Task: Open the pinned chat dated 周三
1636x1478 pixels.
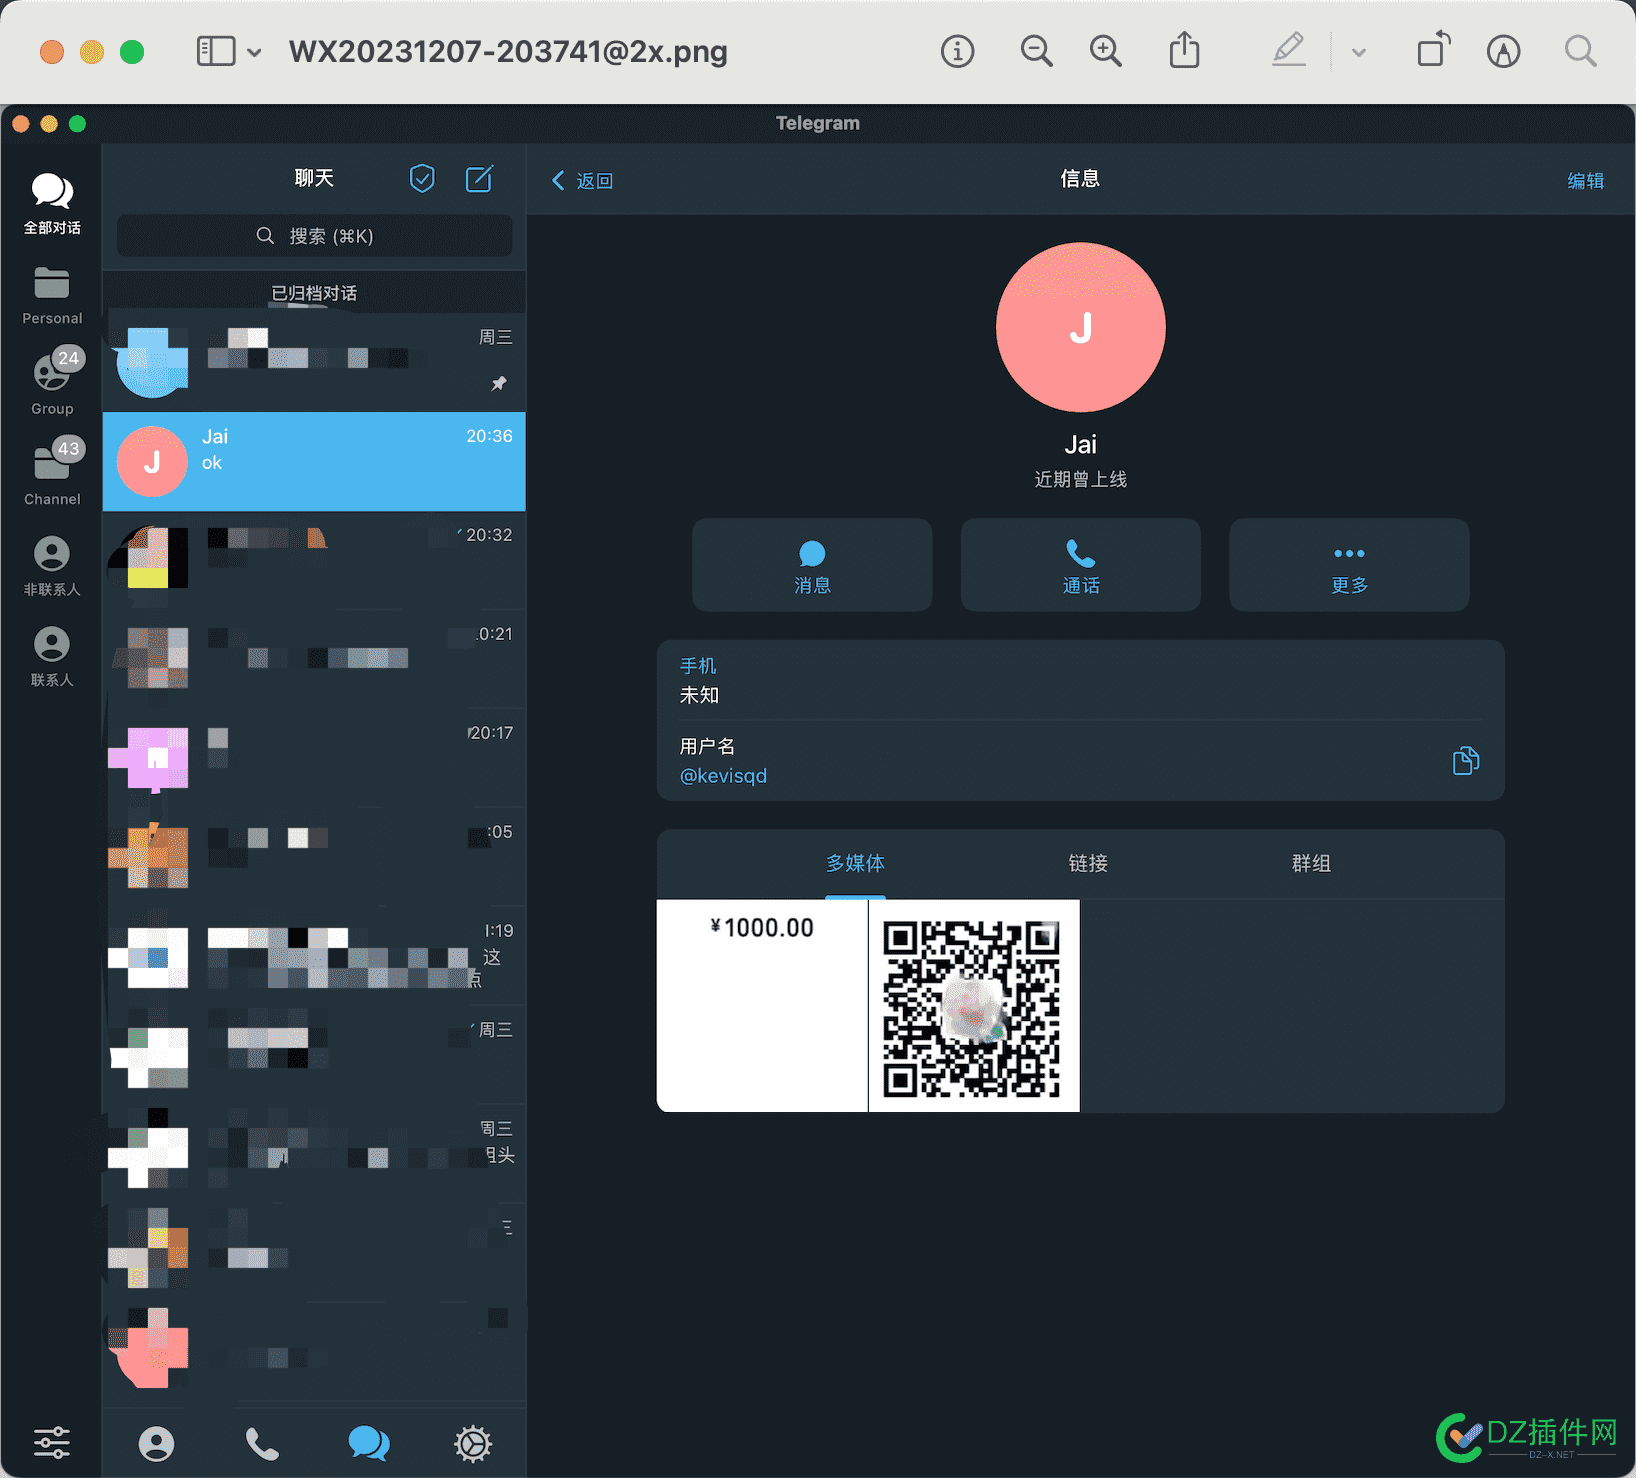Action: click(x=314, y=362)
